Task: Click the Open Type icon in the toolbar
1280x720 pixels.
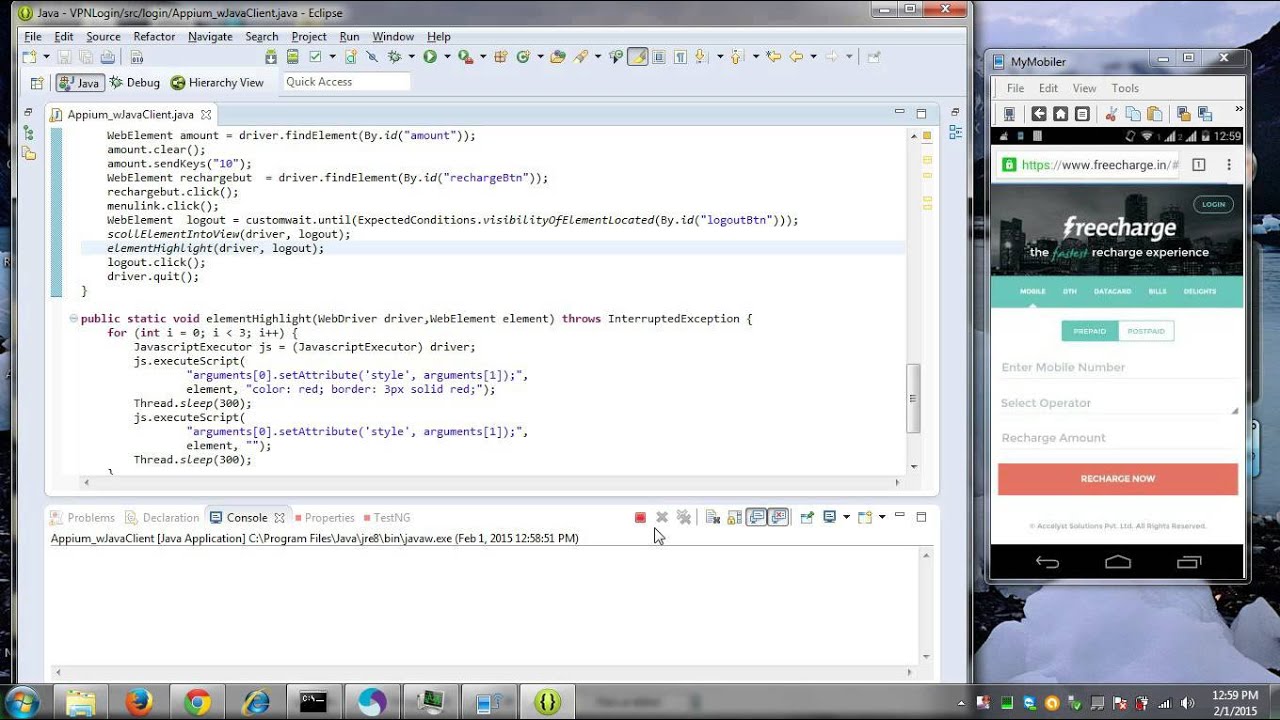Action: (x=558, y=57)
